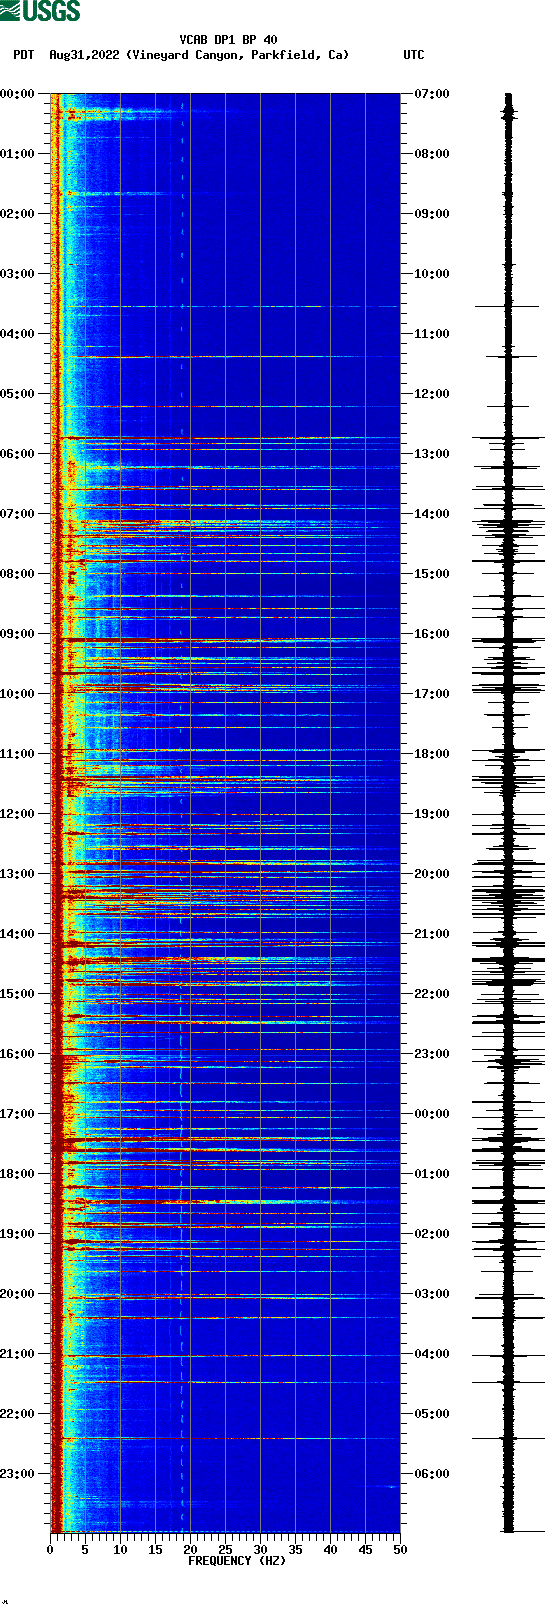This screenshot has width=552, height=1613.
Task: Click the PDT time label '23:00'
Action: pos(17,1474)
